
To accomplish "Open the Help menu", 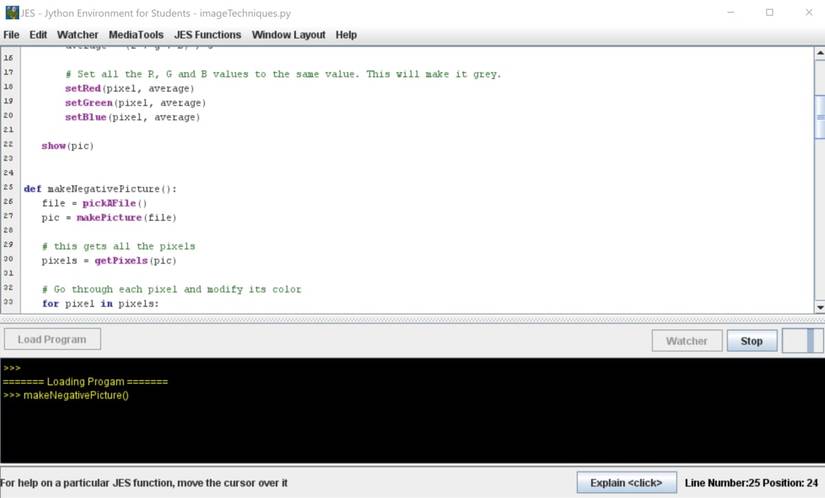I will click(346, 35).
